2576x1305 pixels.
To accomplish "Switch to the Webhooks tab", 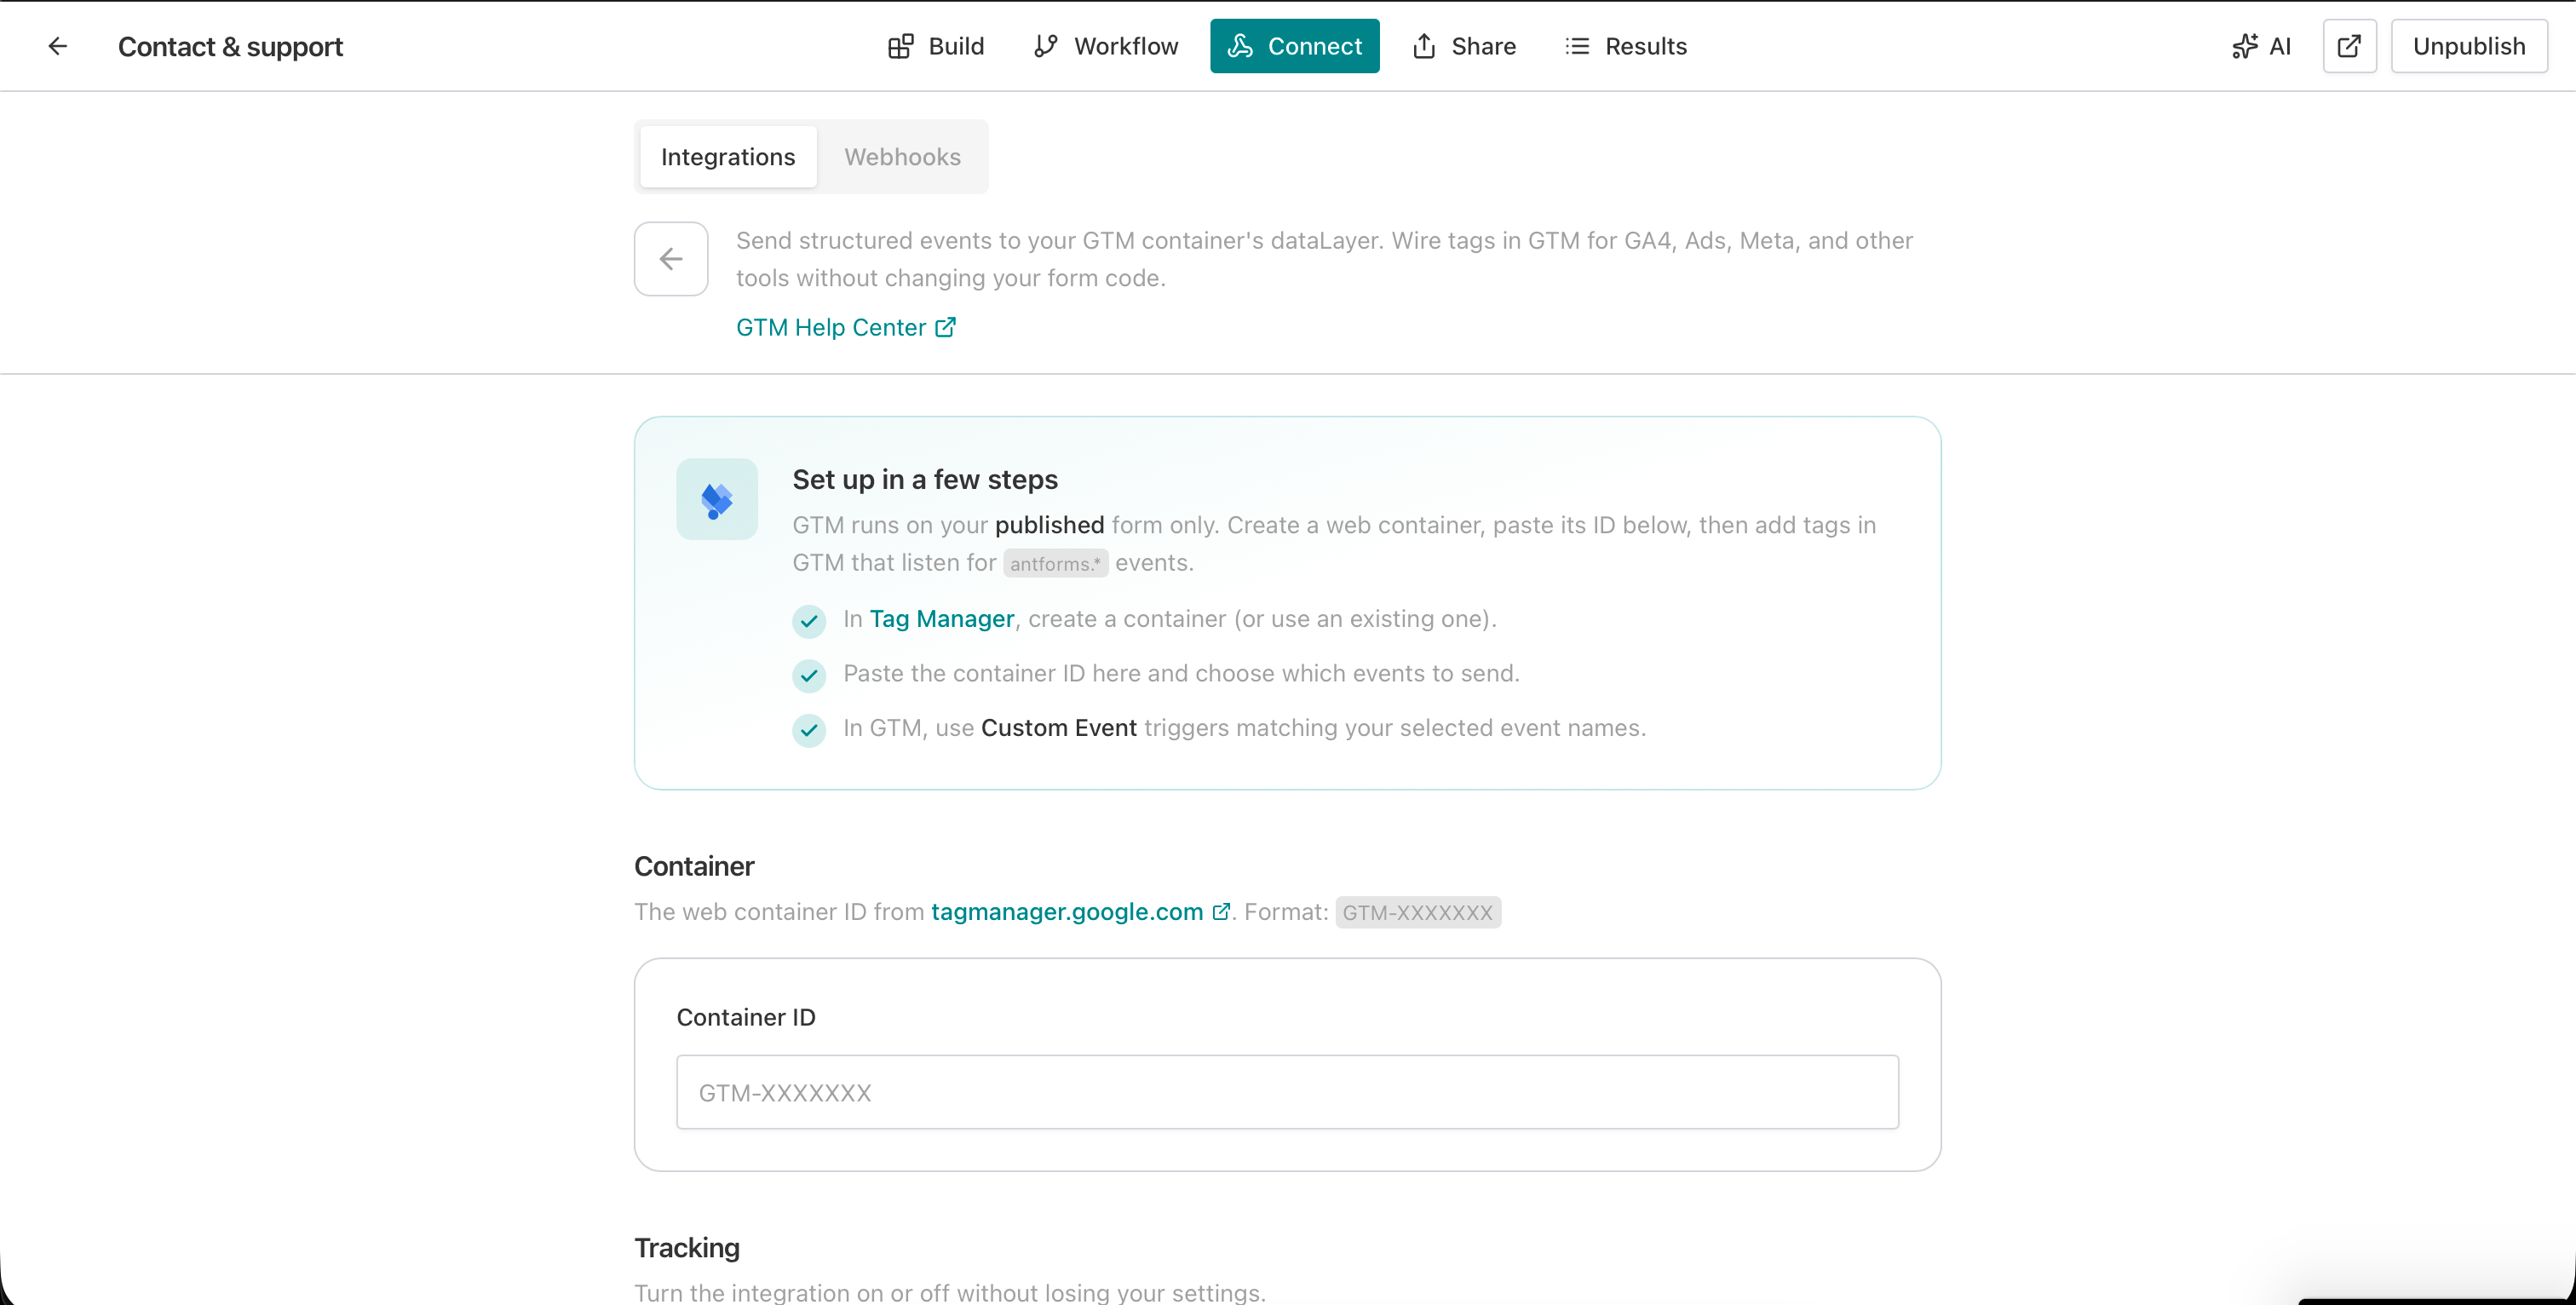I will coord(902,157).
